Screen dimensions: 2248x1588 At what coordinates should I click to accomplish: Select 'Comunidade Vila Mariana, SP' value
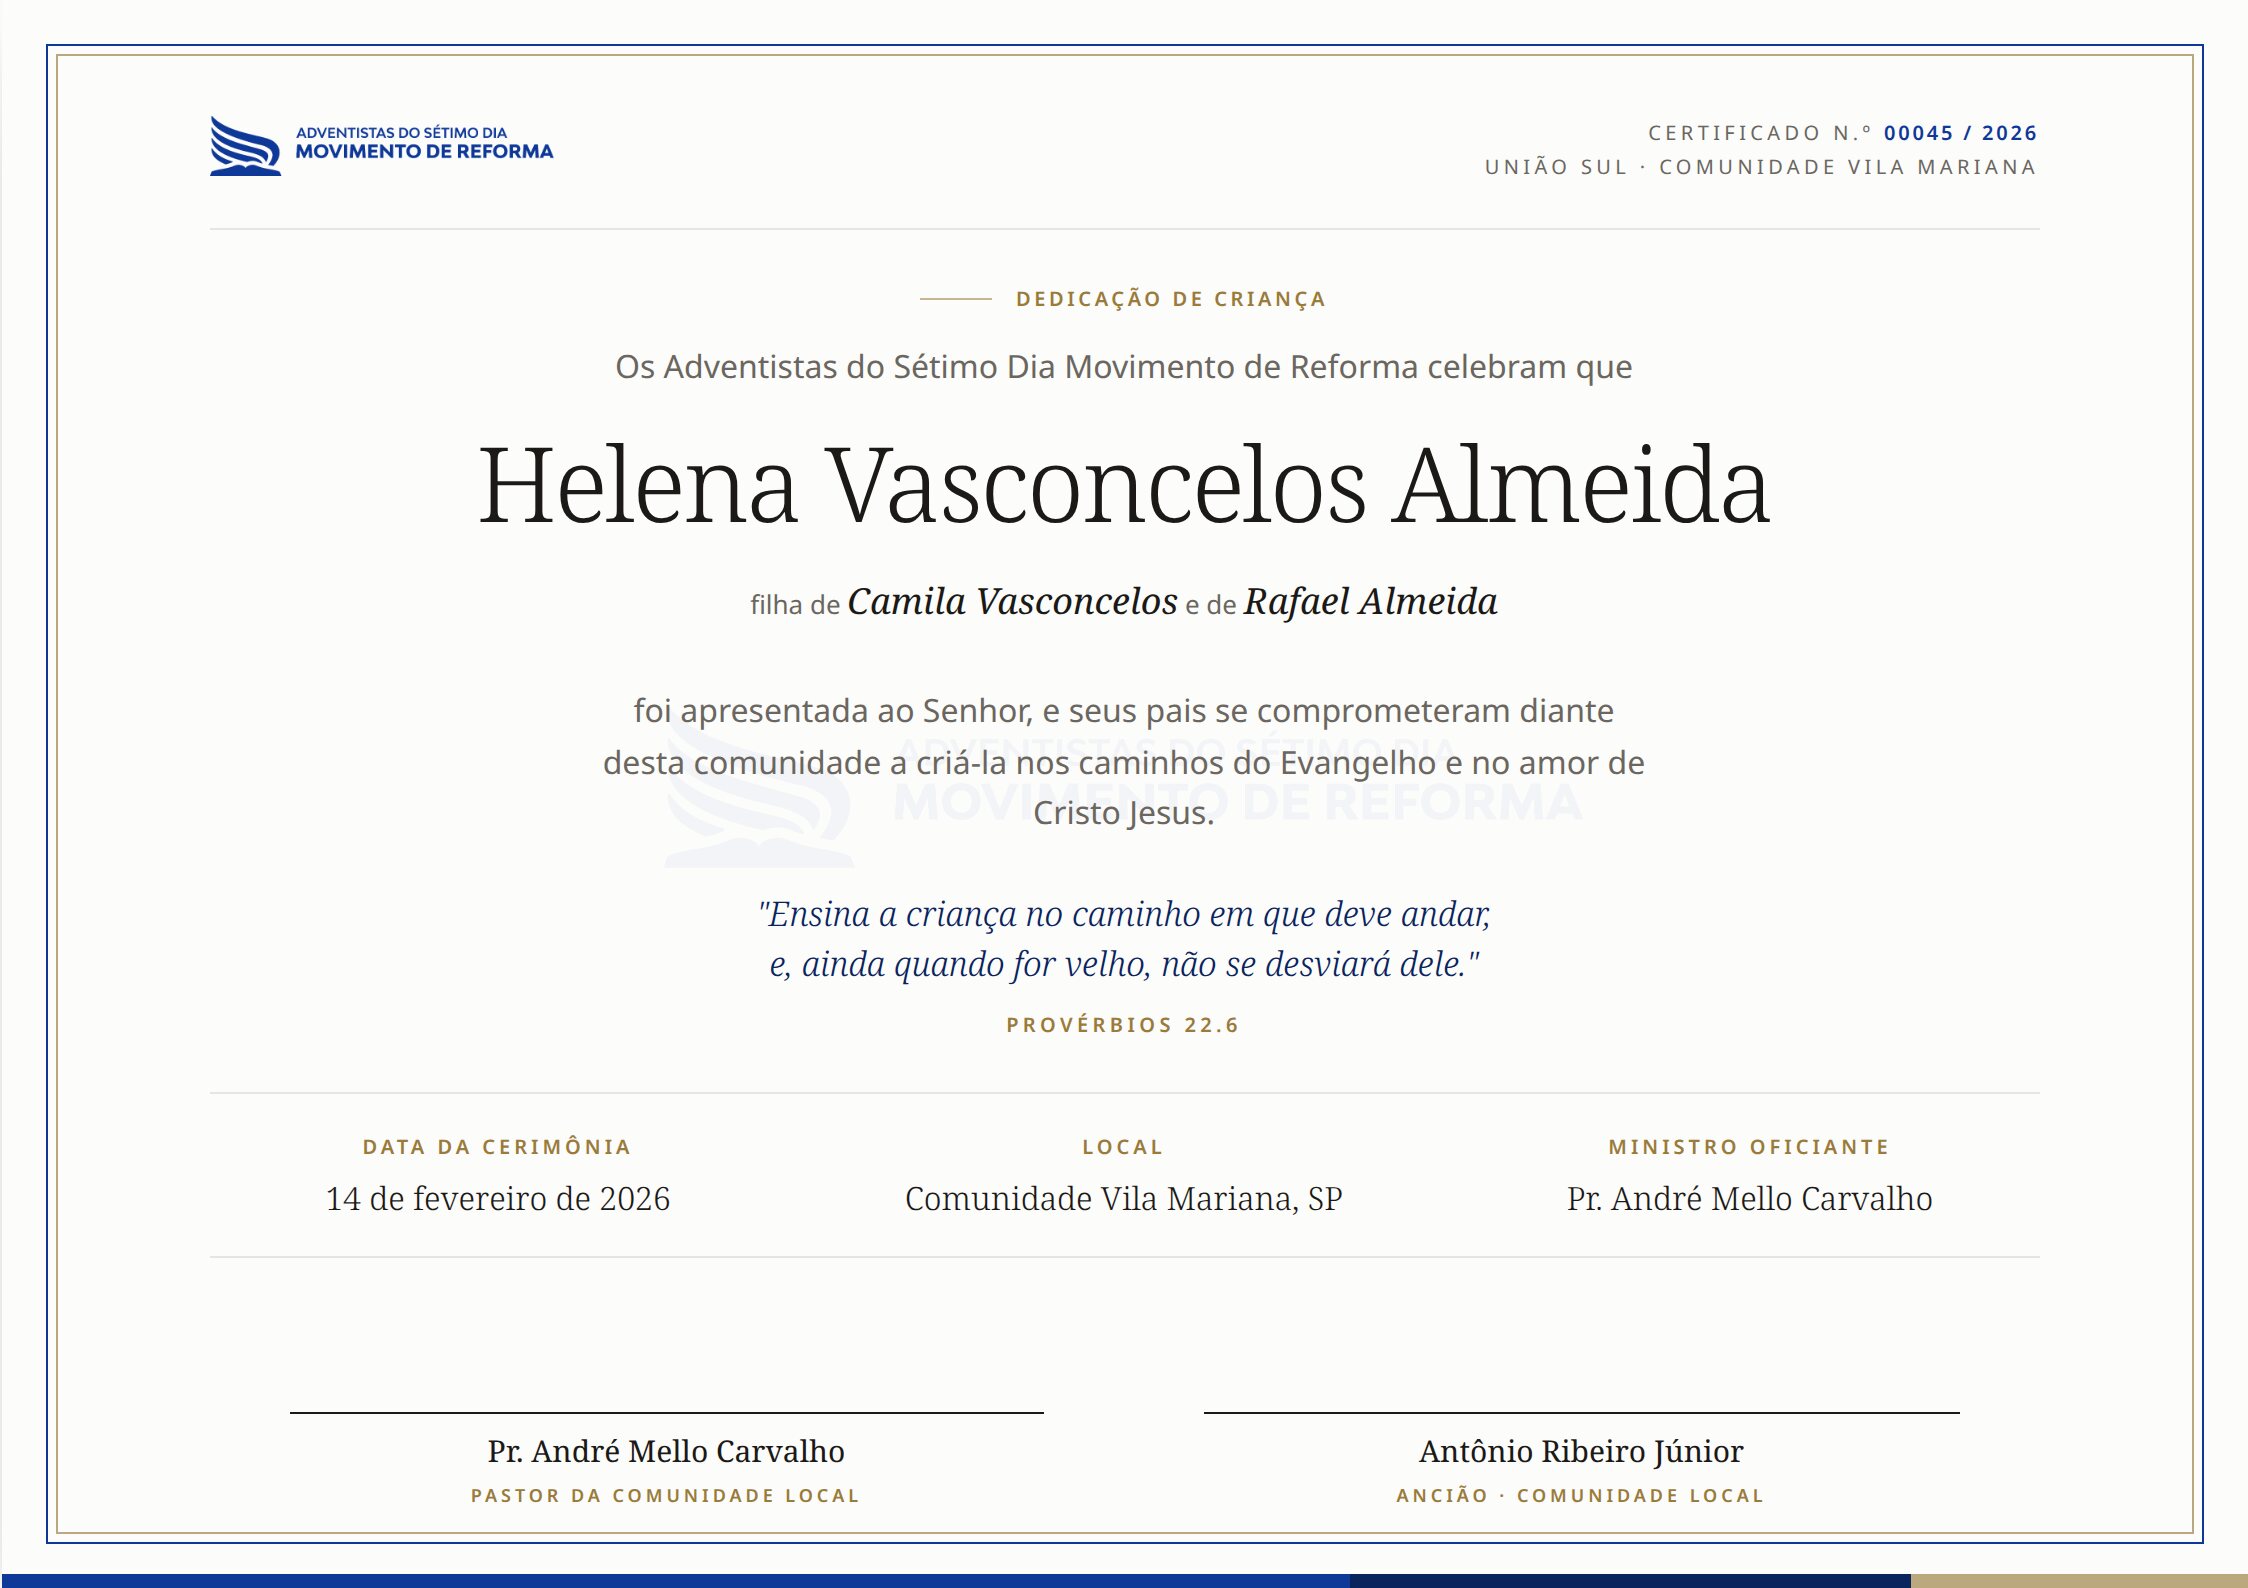pos(1124,1199)
